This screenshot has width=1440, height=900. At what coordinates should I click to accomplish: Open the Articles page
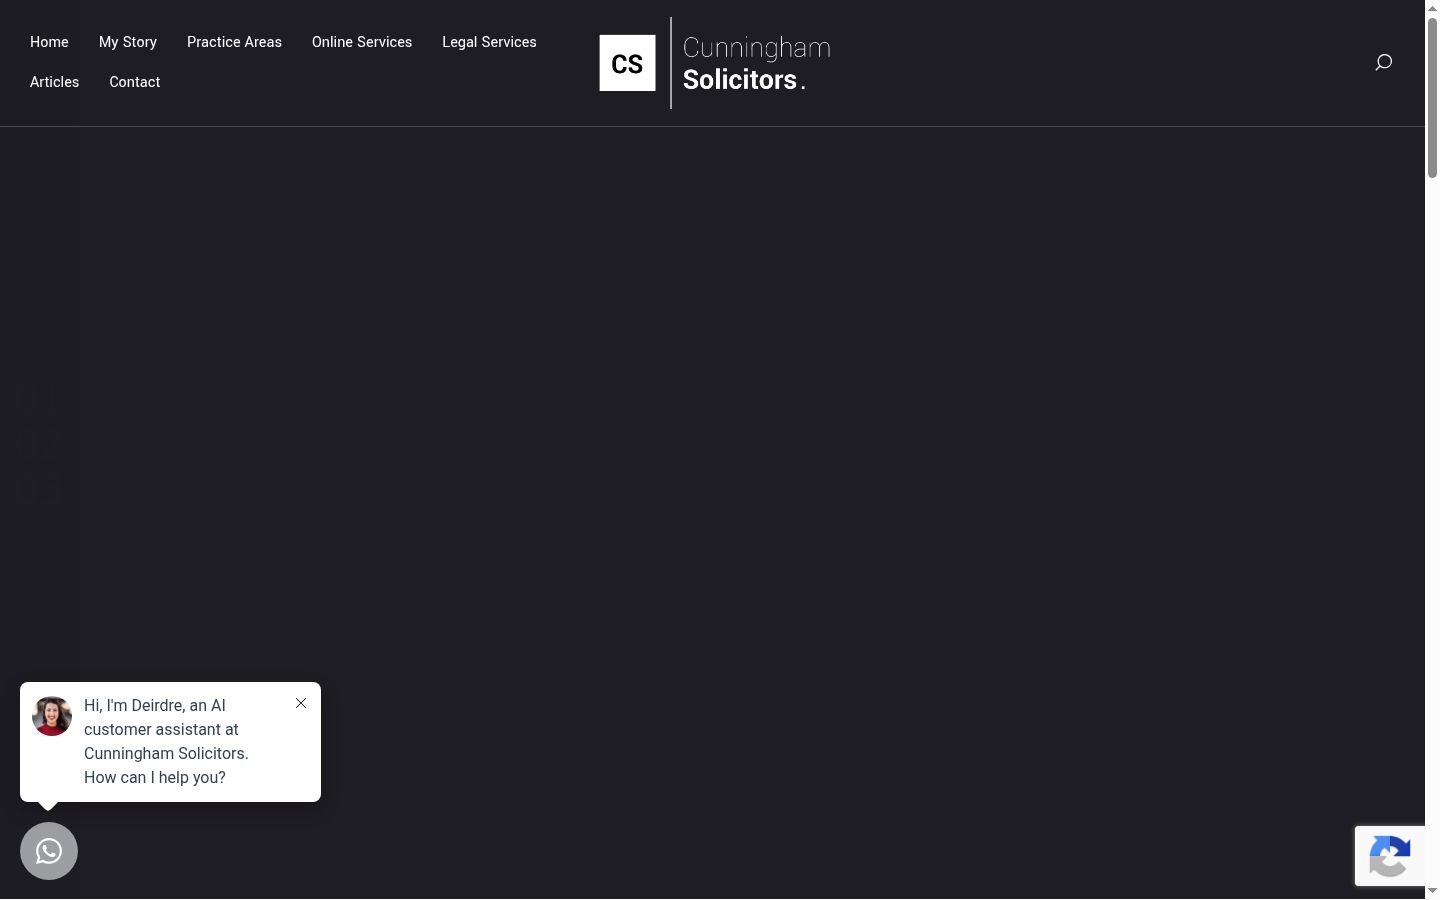pos(54,82)
